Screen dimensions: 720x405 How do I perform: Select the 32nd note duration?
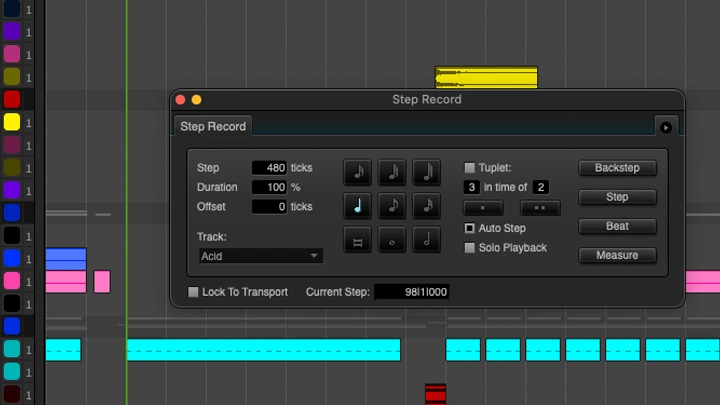pyautogui.click(x=357, y=172)
